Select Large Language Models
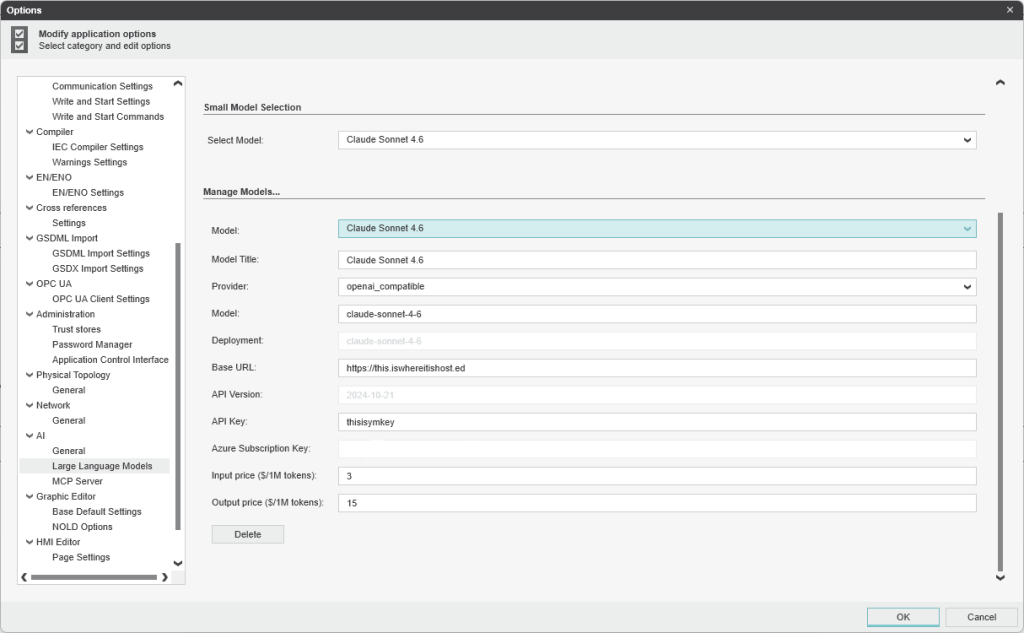This screenshot has width=1024, height=633. click(103, 466)
